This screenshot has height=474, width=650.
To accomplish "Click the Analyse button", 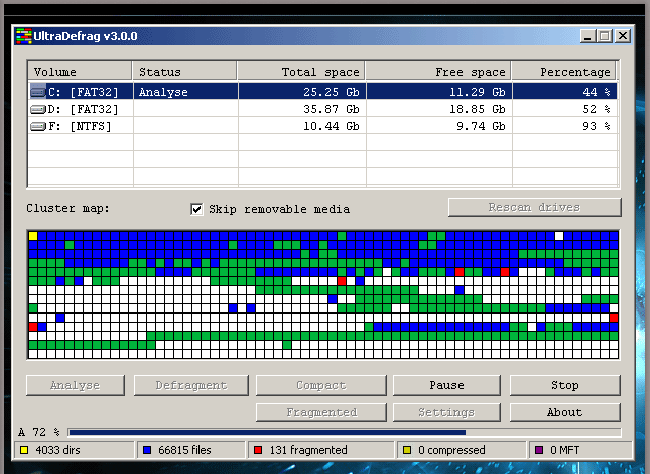I will [75, 385].
